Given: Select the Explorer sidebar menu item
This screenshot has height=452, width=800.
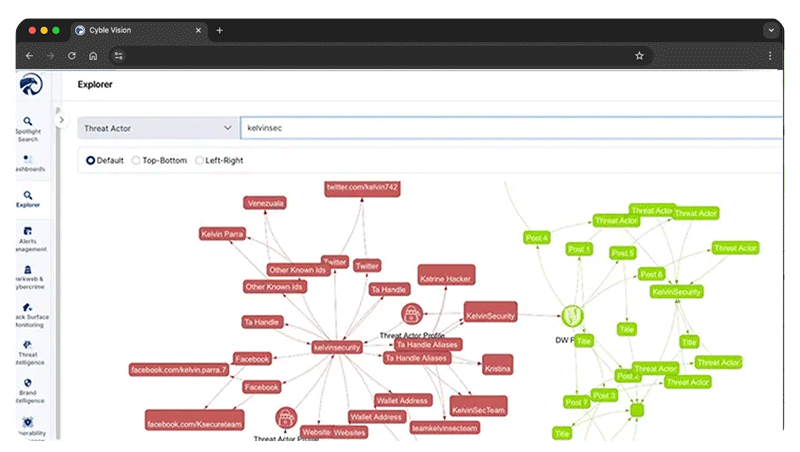Looking at the screenshot, I should click(28, 199).
